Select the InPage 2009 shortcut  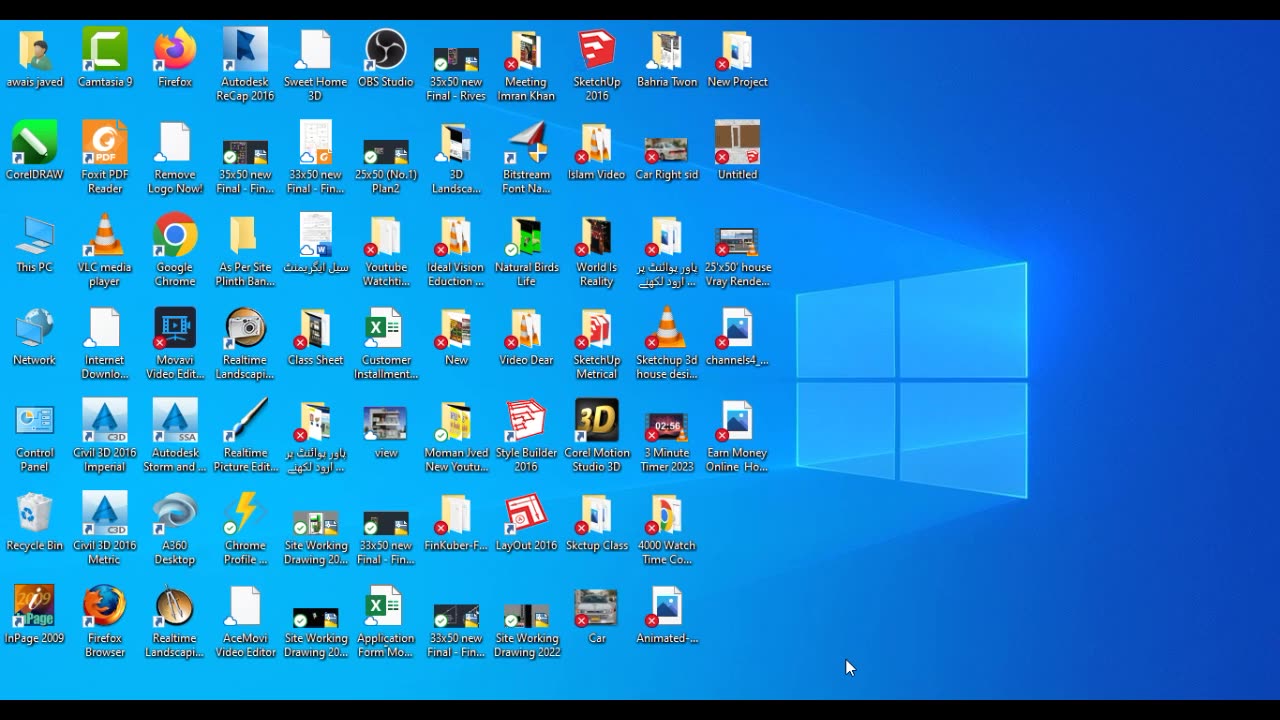coord(35,607)
